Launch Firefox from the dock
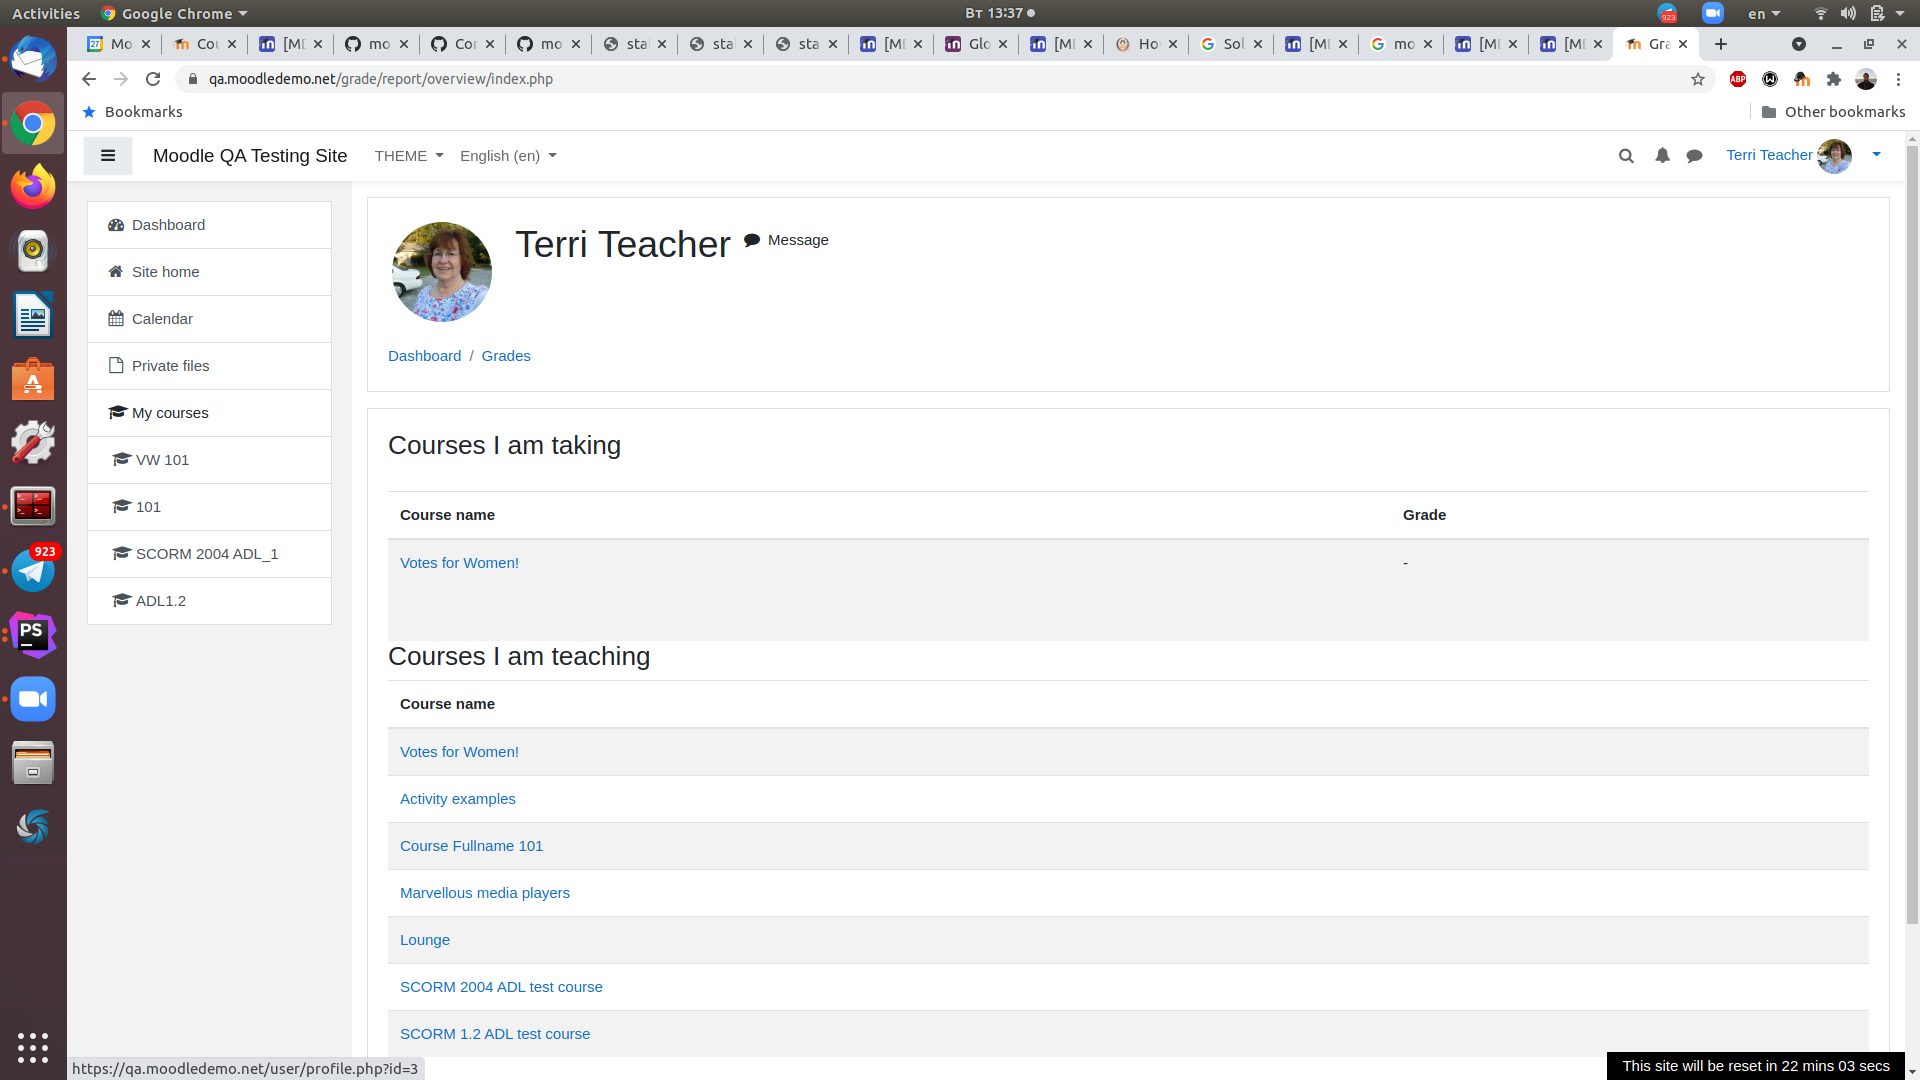 click(x=33, y=187)
